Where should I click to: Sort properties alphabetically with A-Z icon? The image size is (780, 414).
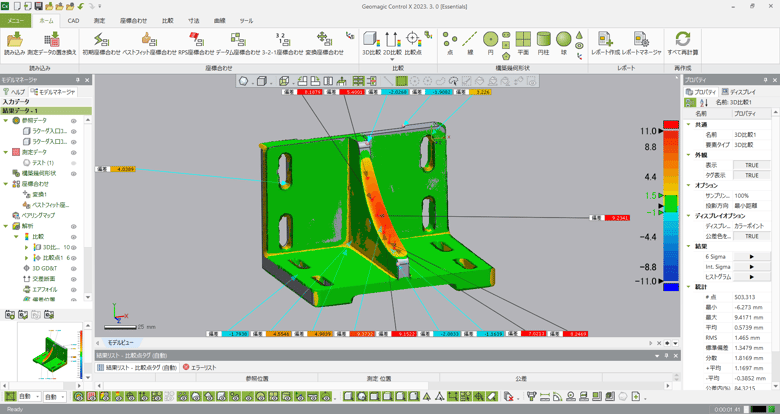704,103
